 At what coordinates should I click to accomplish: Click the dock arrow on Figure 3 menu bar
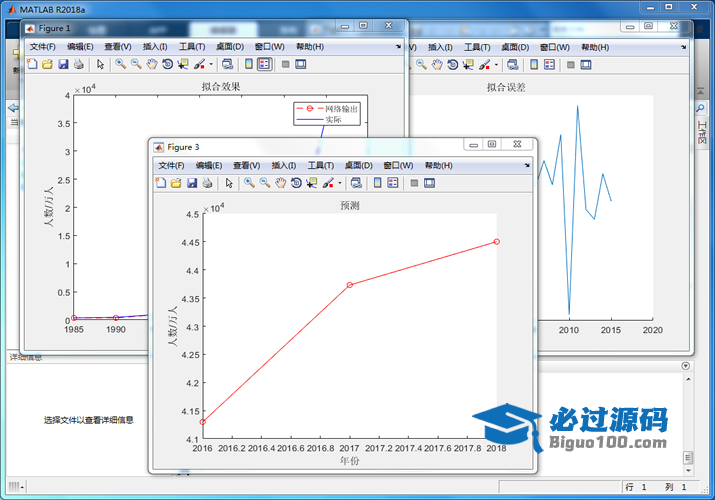coord(528,165)
